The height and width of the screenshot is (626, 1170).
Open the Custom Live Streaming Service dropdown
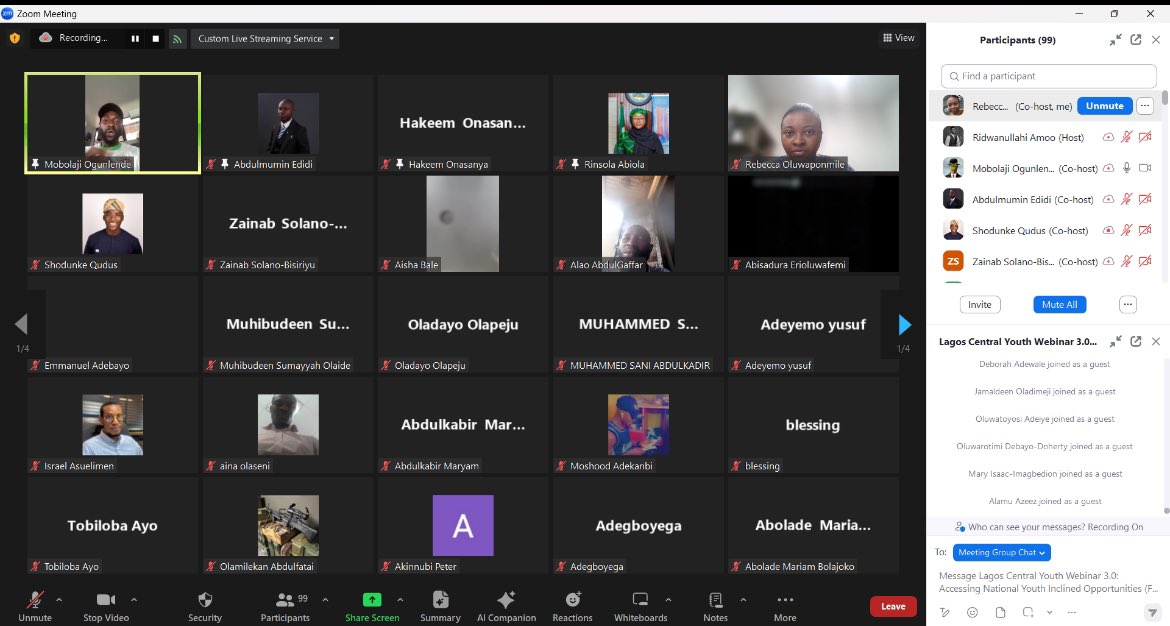coord(266,38)
